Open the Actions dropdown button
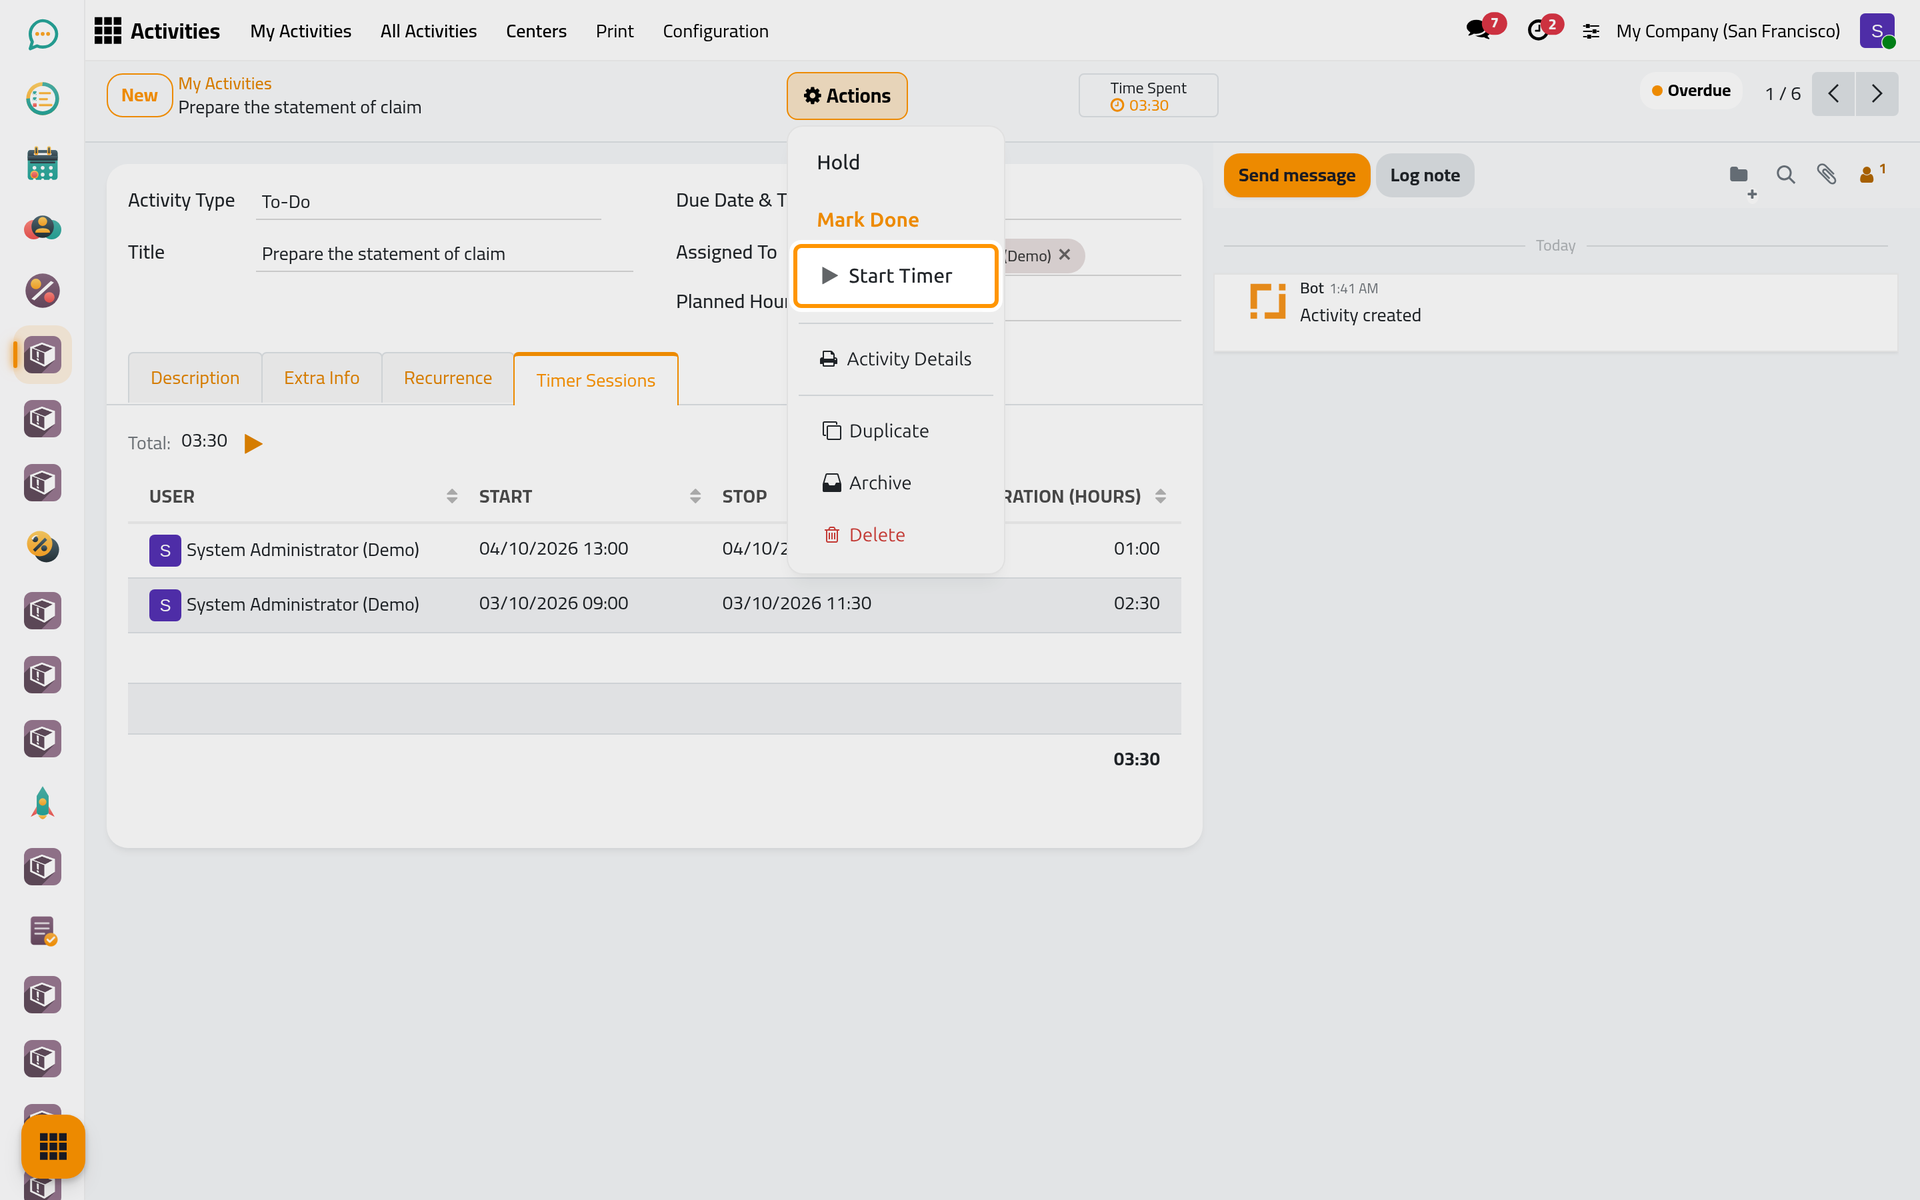 click(847, 96)
